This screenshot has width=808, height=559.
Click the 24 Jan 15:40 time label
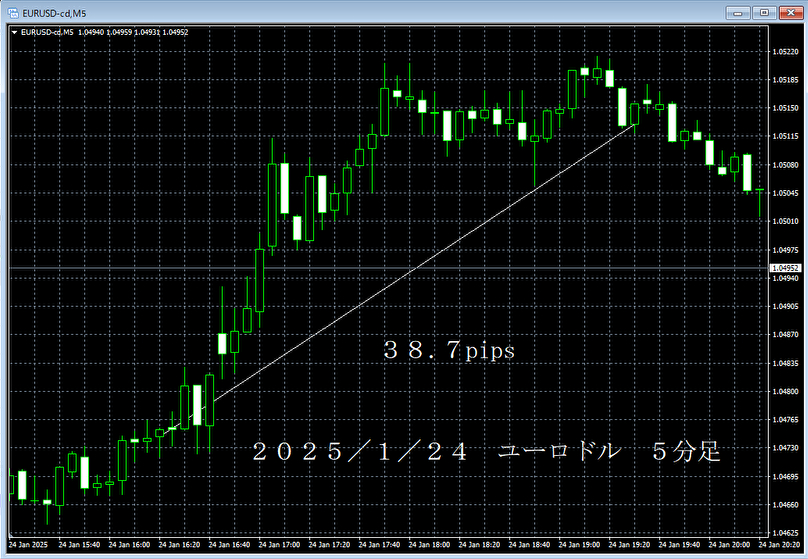79,545
